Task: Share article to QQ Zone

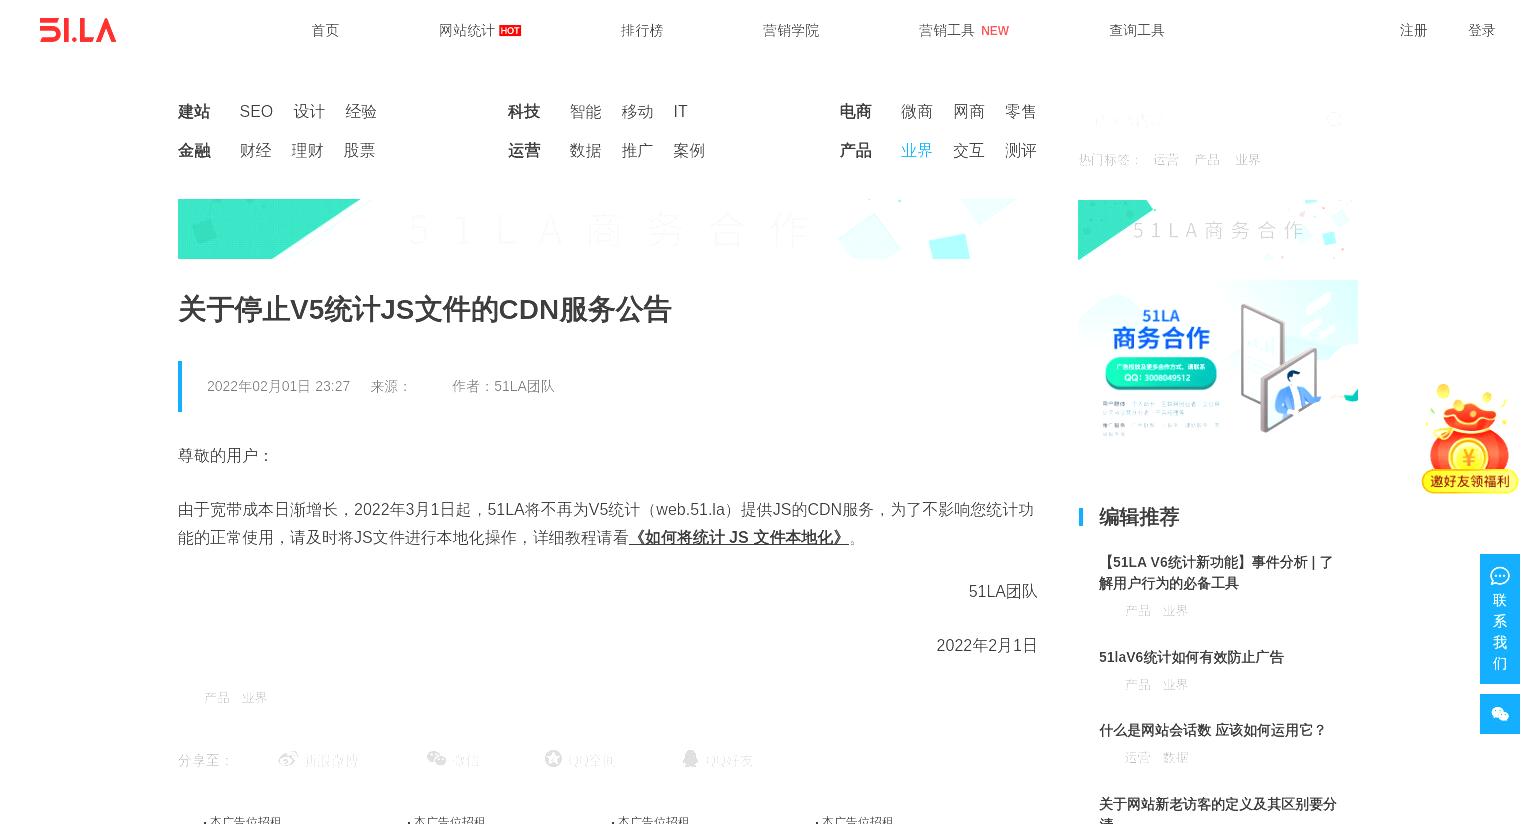Action: (580, 760)
